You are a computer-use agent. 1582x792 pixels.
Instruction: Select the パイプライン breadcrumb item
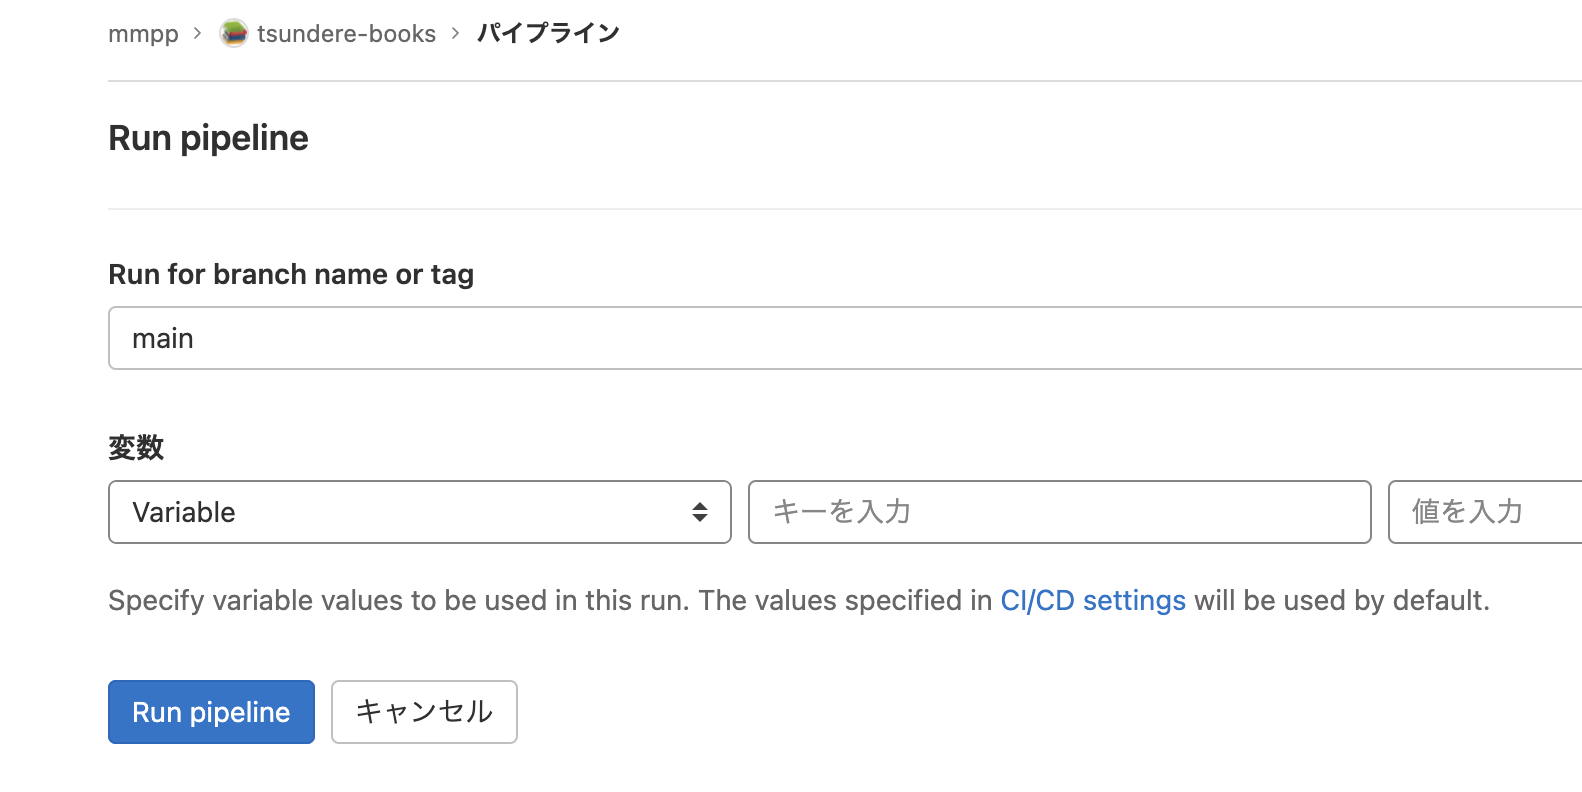[548, 34]
